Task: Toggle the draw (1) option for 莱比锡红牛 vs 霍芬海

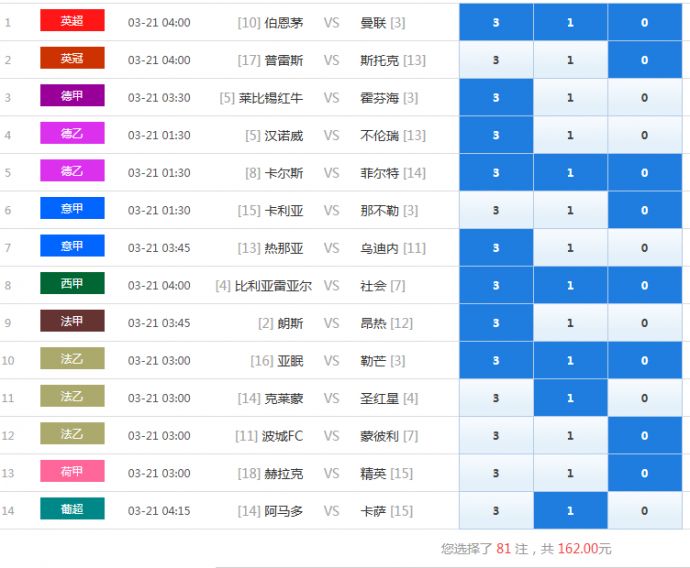Action: 570,98
